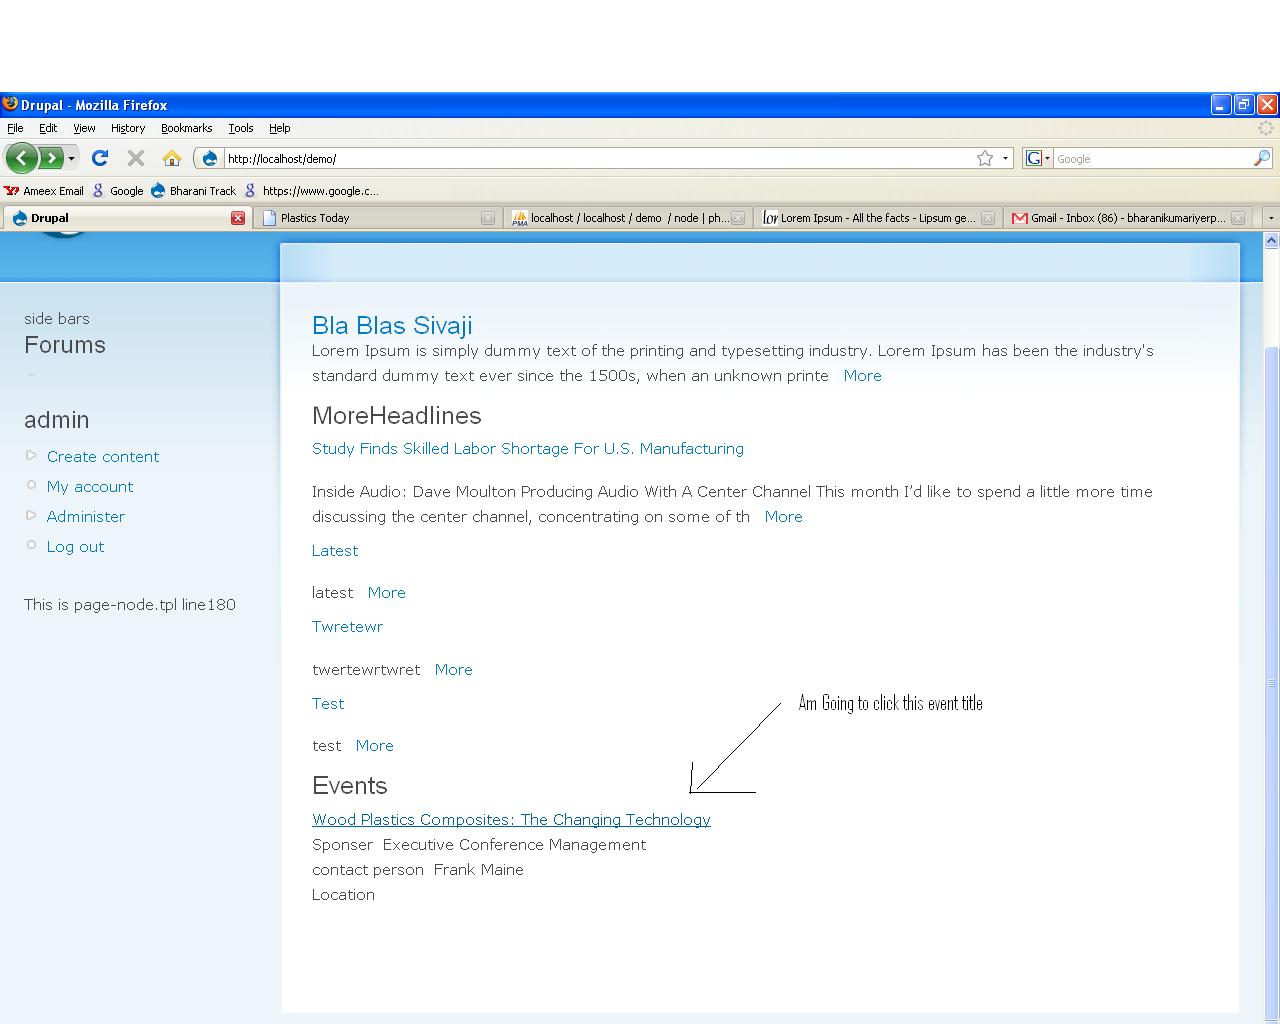This screenshot has width=1280, height=1024.
Task: Bookmark this page with the star icon
Action: 985,158
